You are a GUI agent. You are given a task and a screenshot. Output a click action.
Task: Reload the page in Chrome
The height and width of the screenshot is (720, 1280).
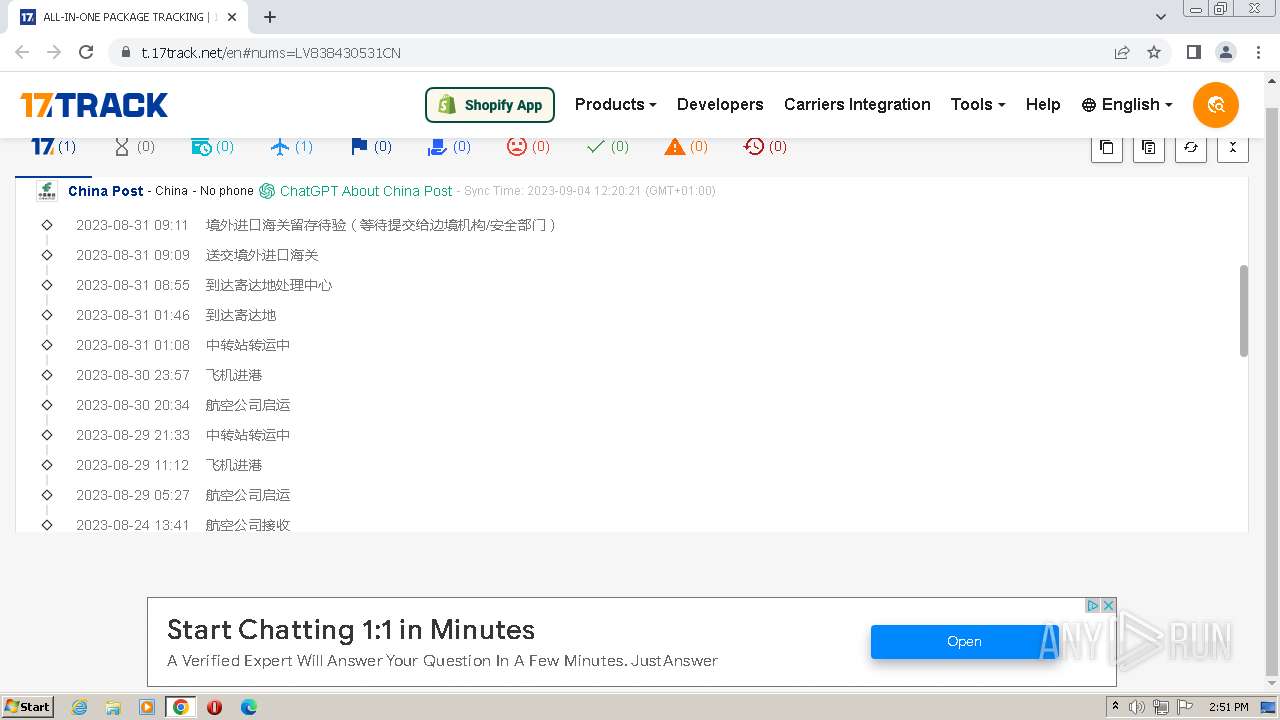(86, 52)
